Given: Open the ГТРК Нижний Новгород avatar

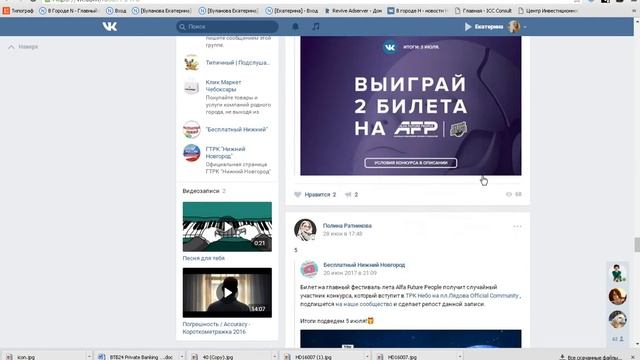Looking at the screenshot, I should point(191,153).
